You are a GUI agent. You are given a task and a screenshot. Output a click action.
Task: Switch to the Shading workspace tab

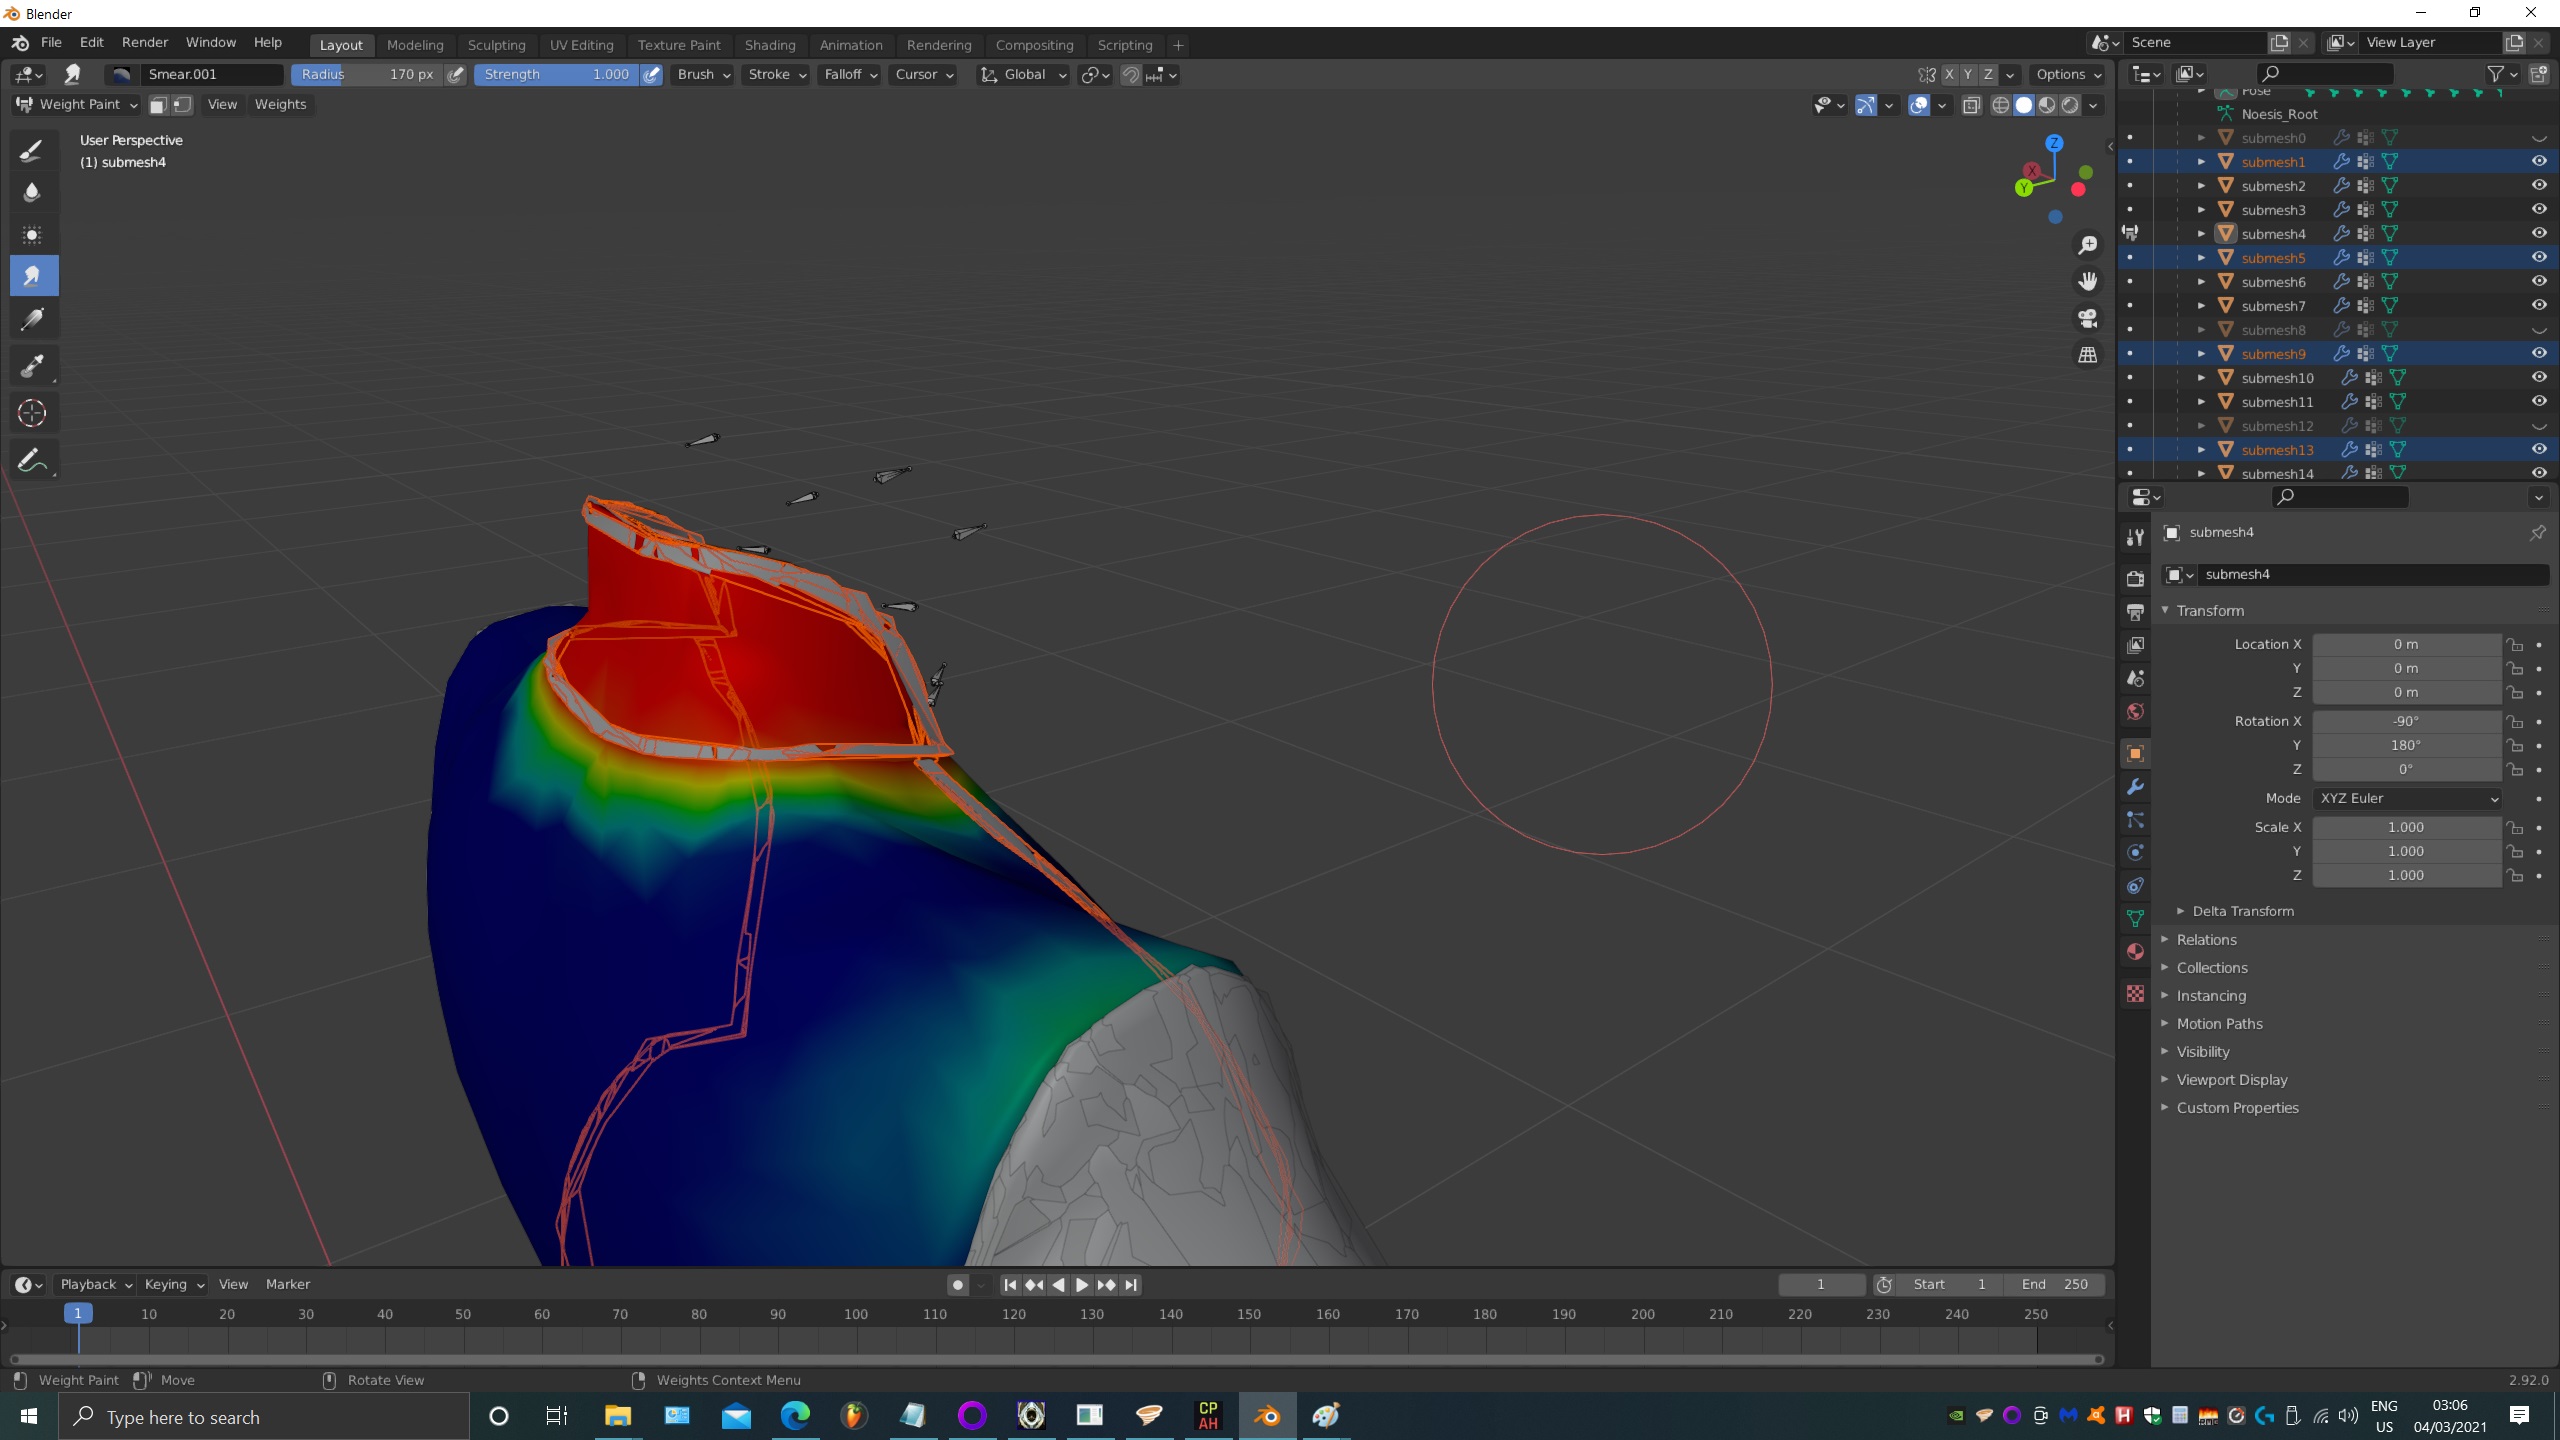[x=770, y=45]
